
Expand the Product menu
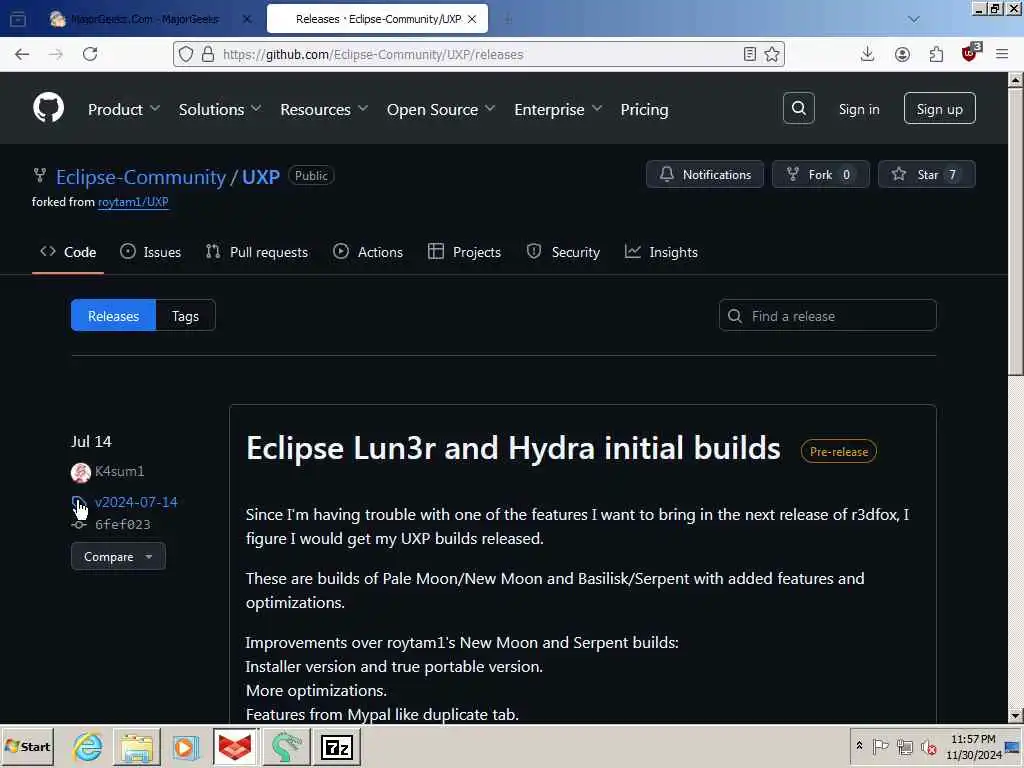(124, 109)
